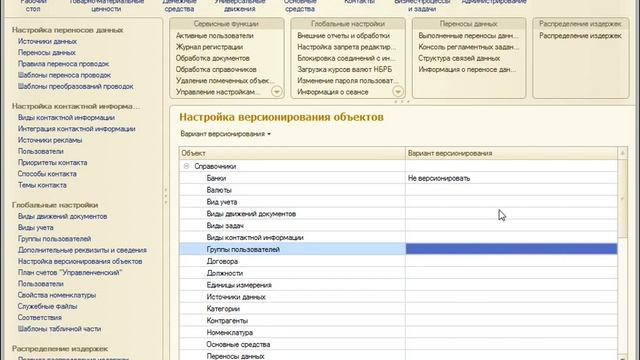Screen dimensions: 640x360
Task: Click the Не версионировать cell
Action: 511,178
